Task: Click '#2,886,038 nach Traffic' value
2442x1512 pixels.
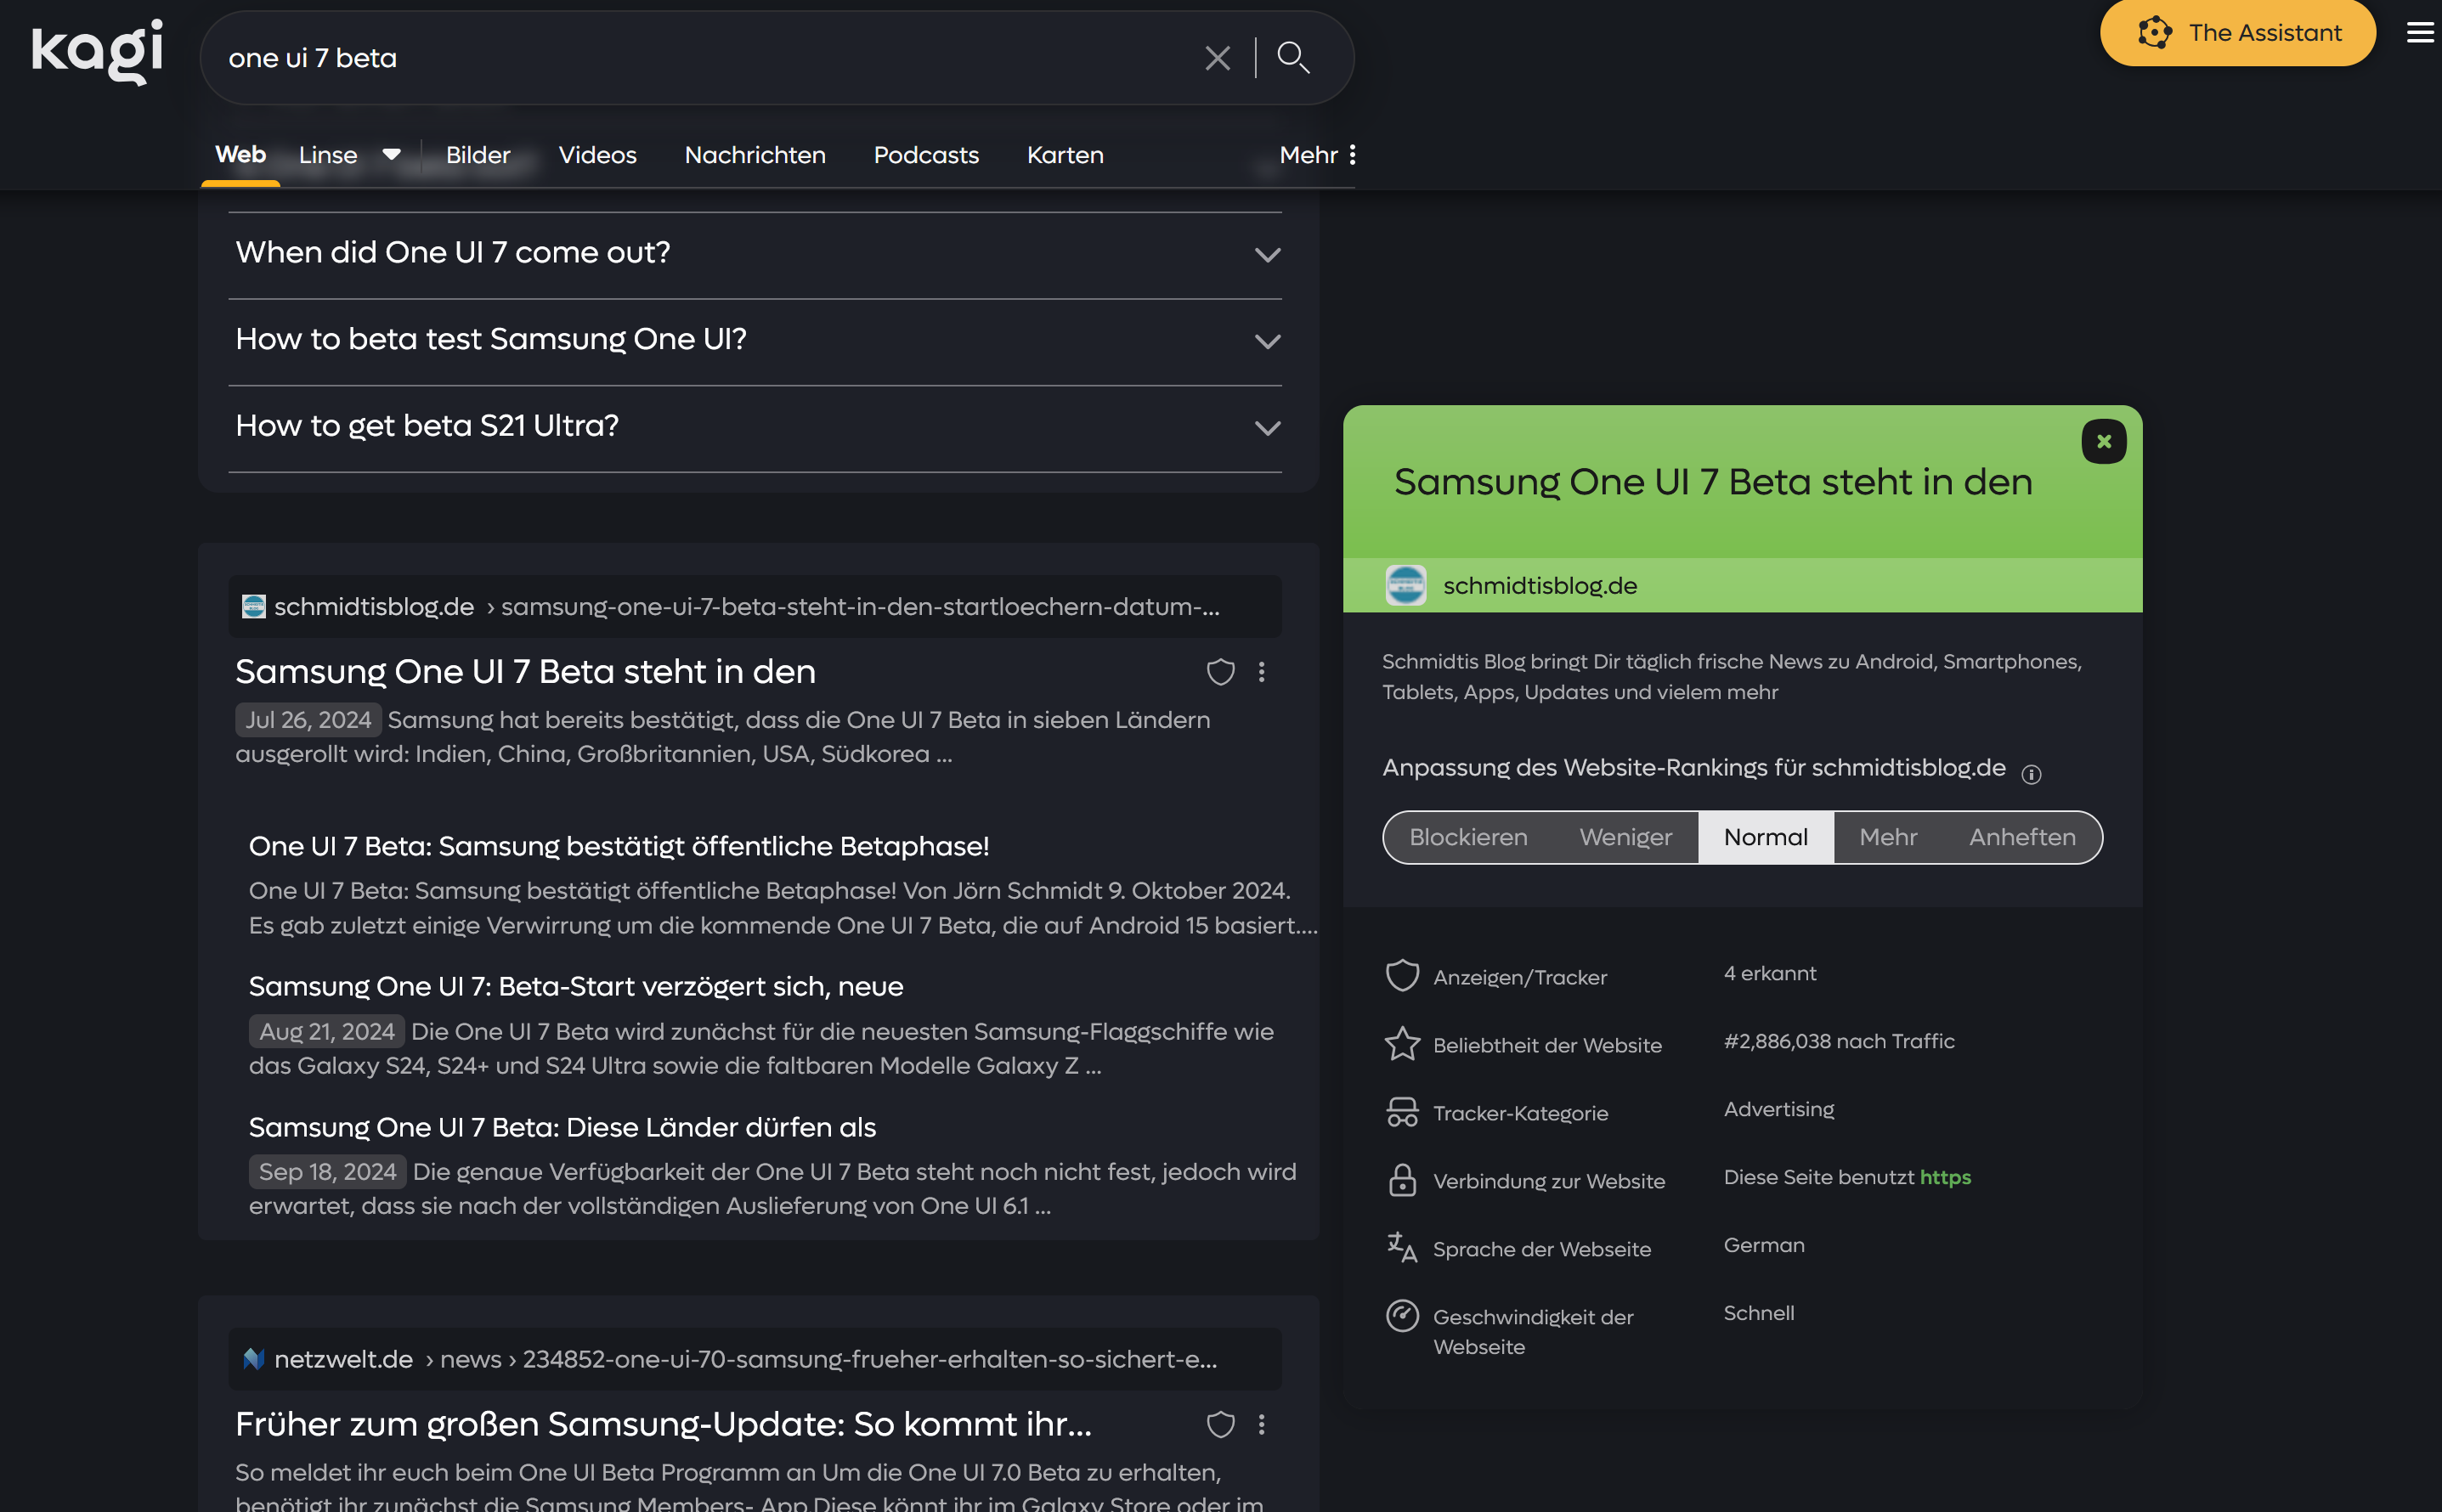Action: [1838, 1041]
